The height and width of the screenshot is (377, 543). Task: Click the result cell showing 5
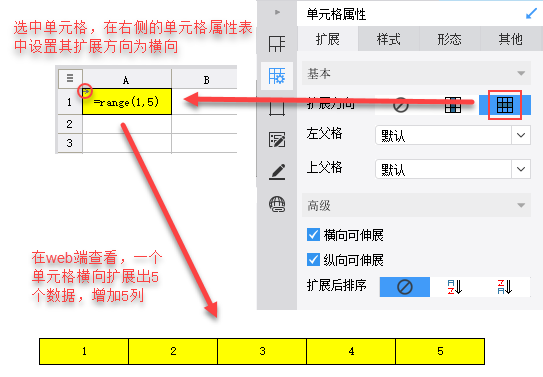point(440,351)
